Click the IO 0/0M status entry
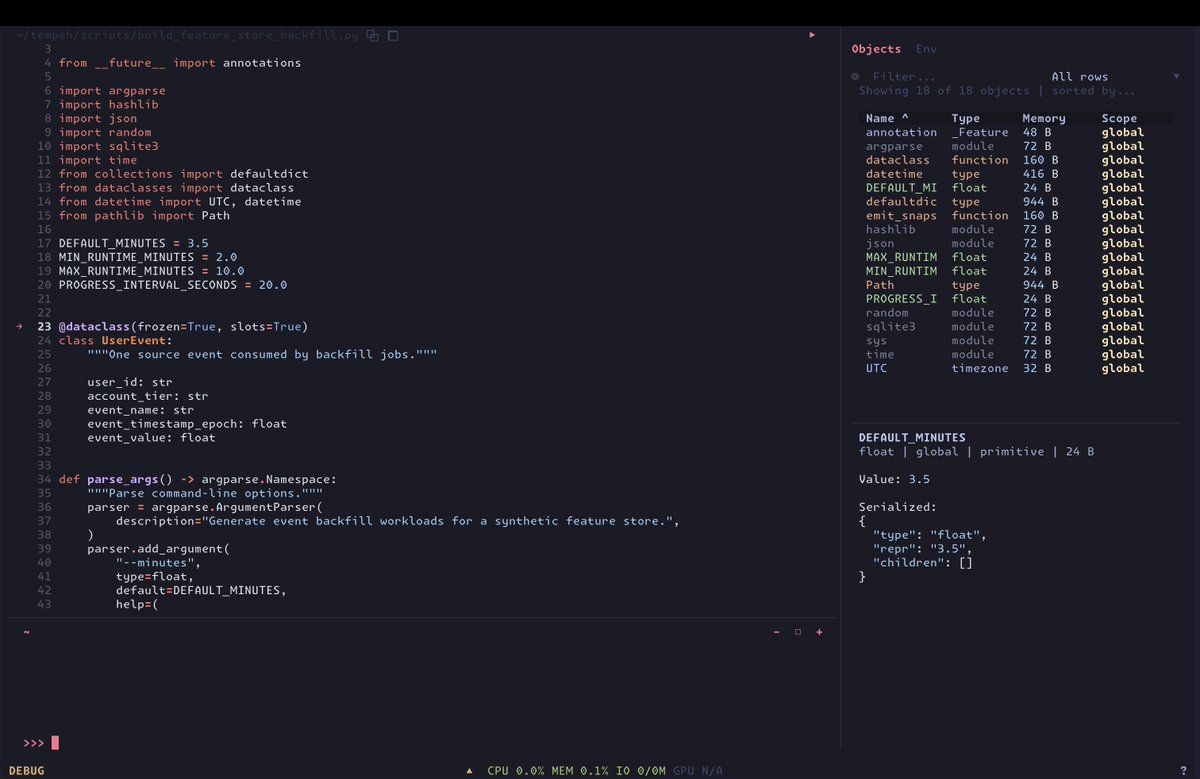This screenshot has width=1200, height=779. tap(641, 771)
